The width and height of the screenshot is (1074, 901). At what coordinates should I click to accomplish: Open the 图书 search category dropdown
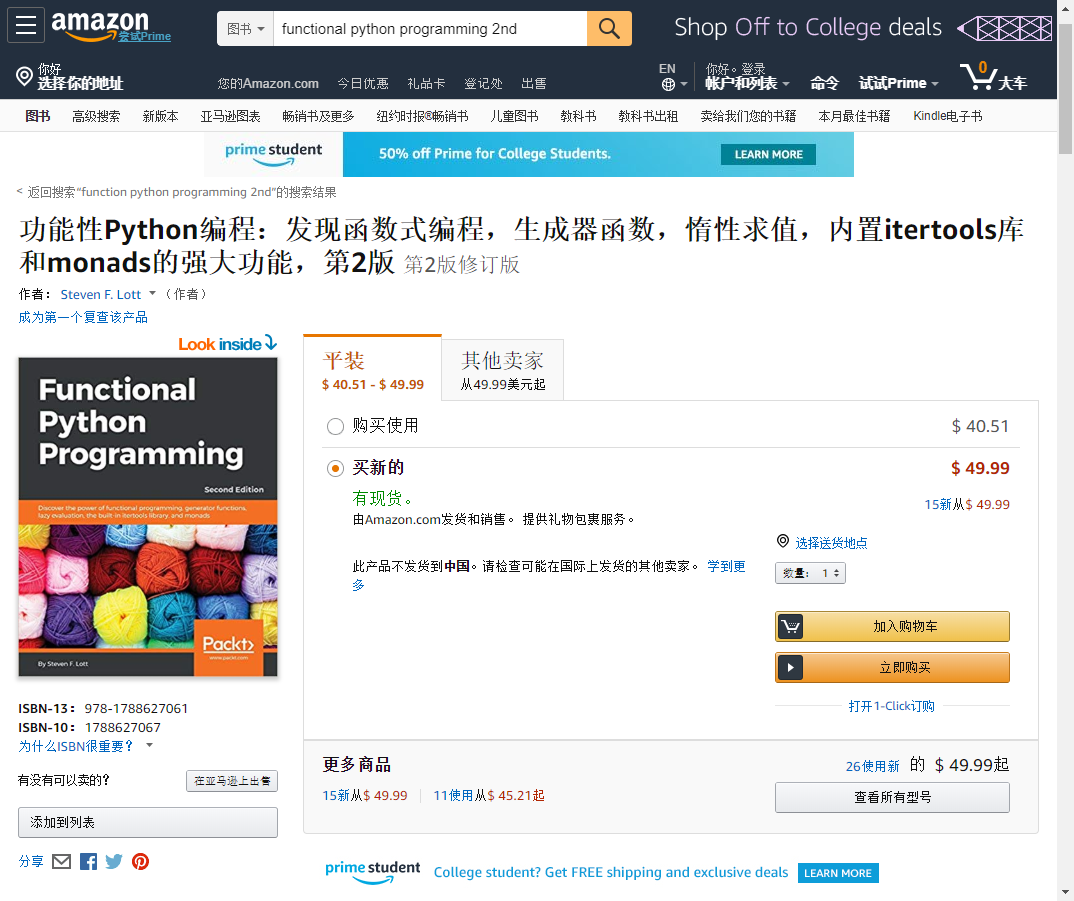pyautogui.click(x=245, y=28)
